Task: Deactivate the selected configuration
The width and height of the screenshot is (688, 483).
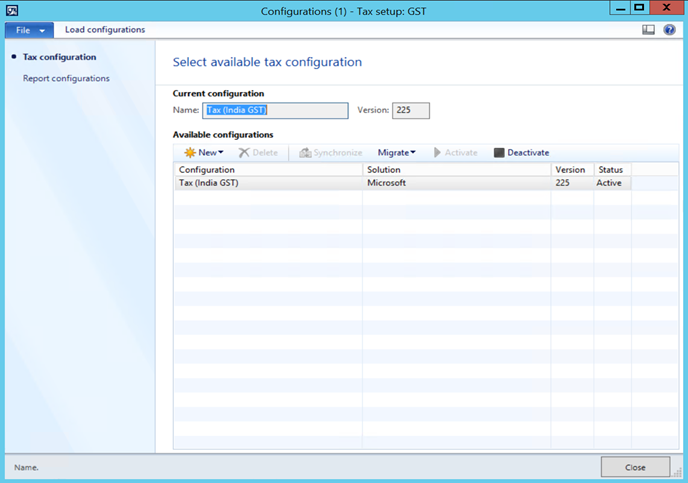Action: 522,153
